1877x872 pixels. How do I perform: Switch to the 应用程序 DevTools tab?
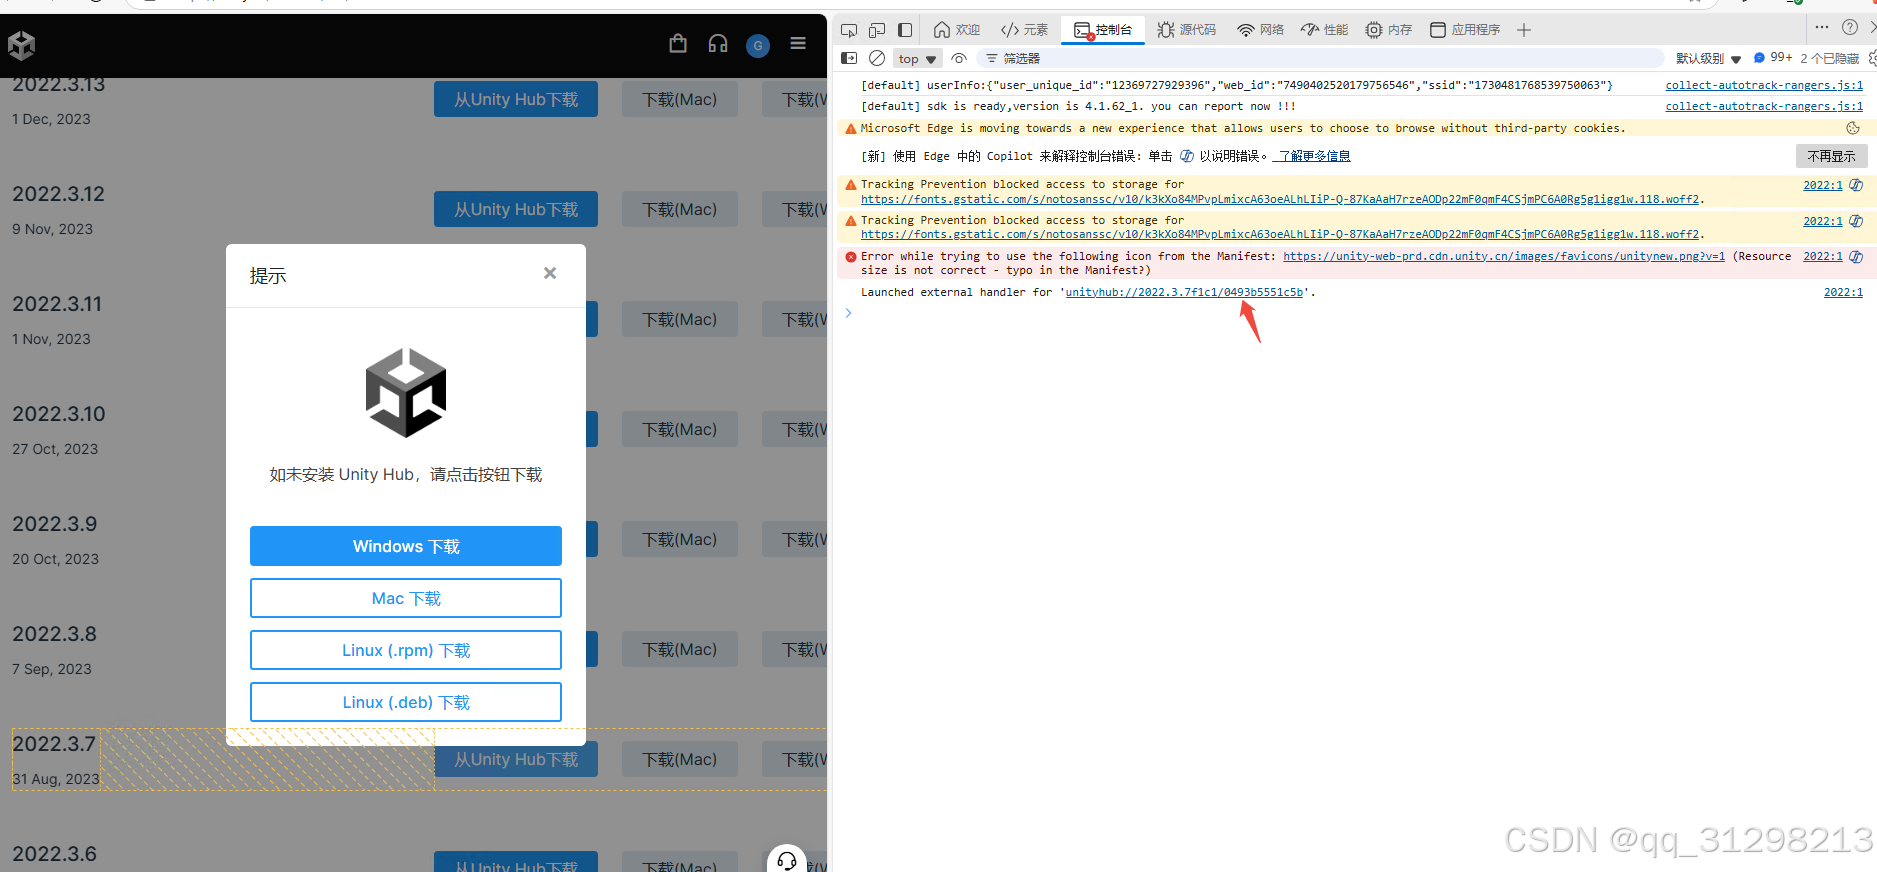tap(1465, 30)
